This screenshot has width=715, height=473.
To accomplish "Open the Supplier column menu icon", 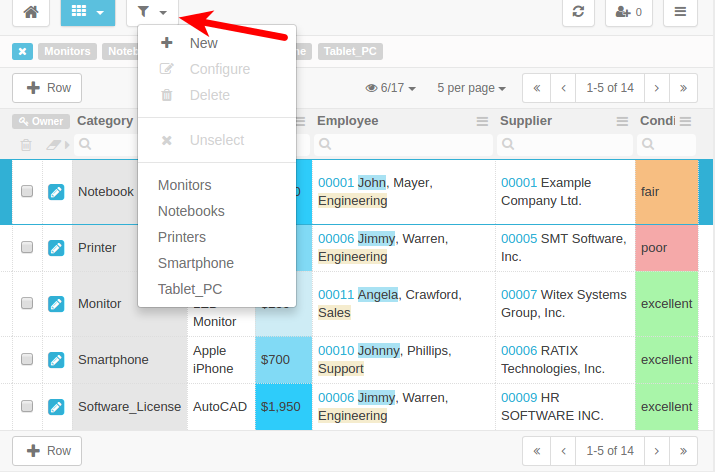I will pos(622,121).
